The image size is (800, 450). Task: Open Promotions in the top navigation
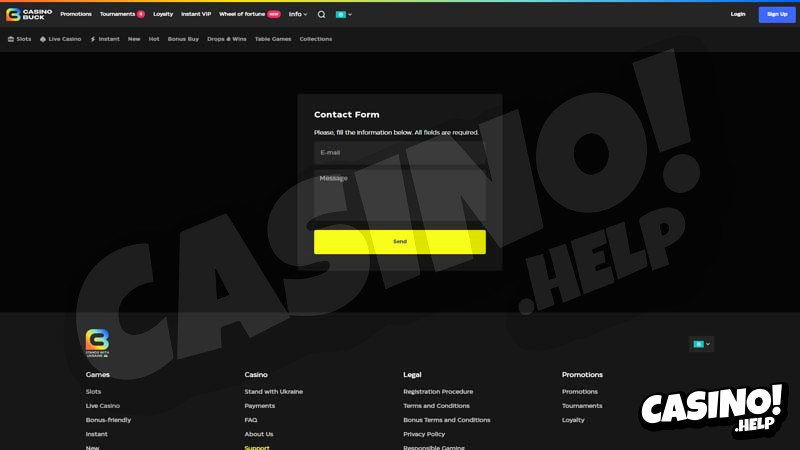click(x=76, y=14)
